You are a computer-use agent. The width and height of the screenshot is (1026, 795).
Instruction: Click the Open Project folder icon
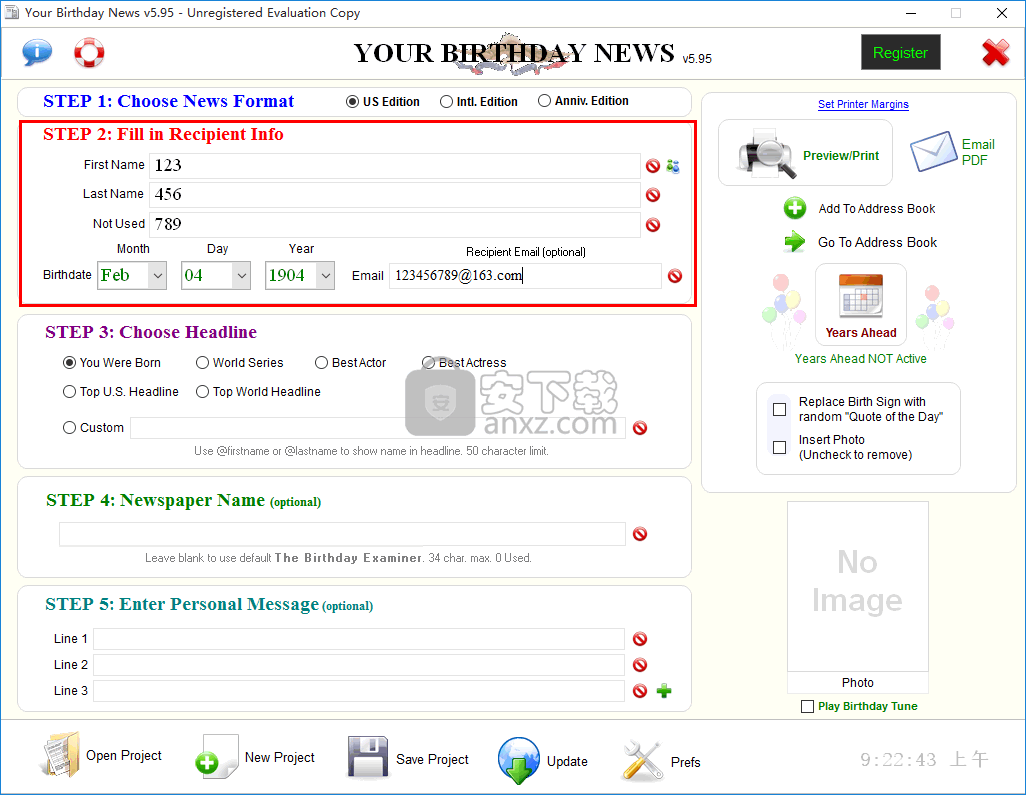click(x=60, y=755)
